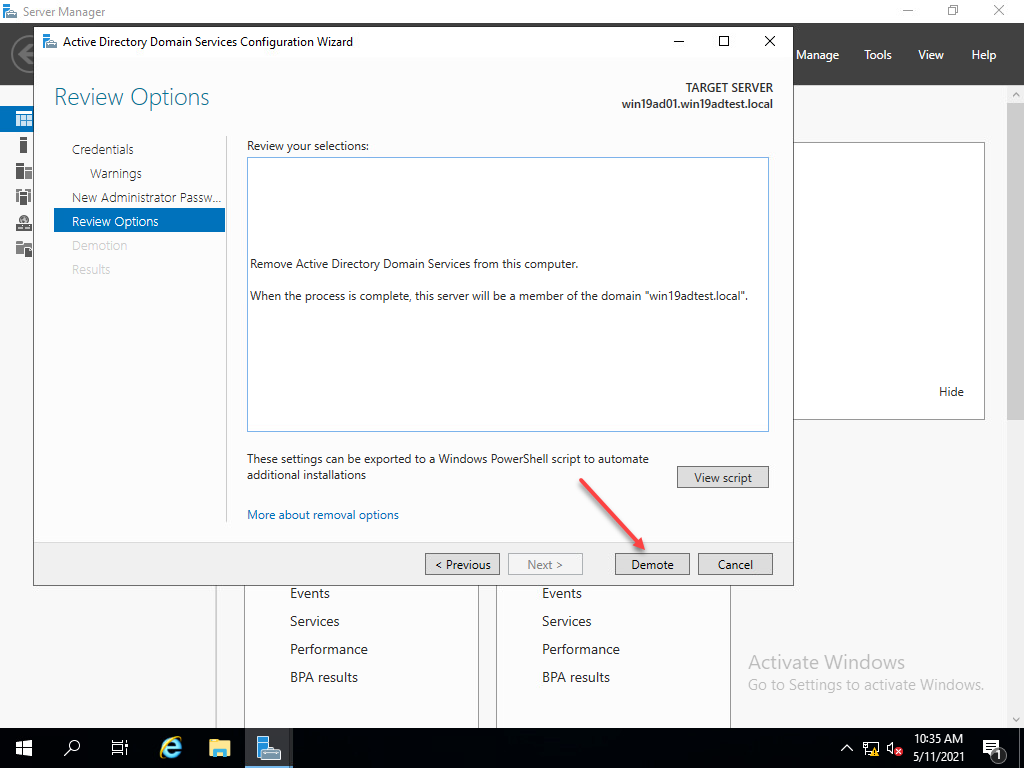Screen dimensions: 1024x768
Task: Hide the notifications pane using the Hide link
Action: (951, 391)
